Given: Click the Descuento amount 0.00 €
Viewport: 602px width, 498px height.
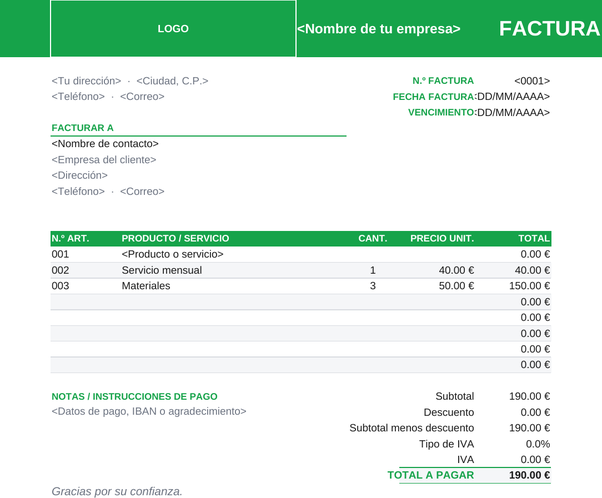Looking at the screenshot, I should point(535,412).
